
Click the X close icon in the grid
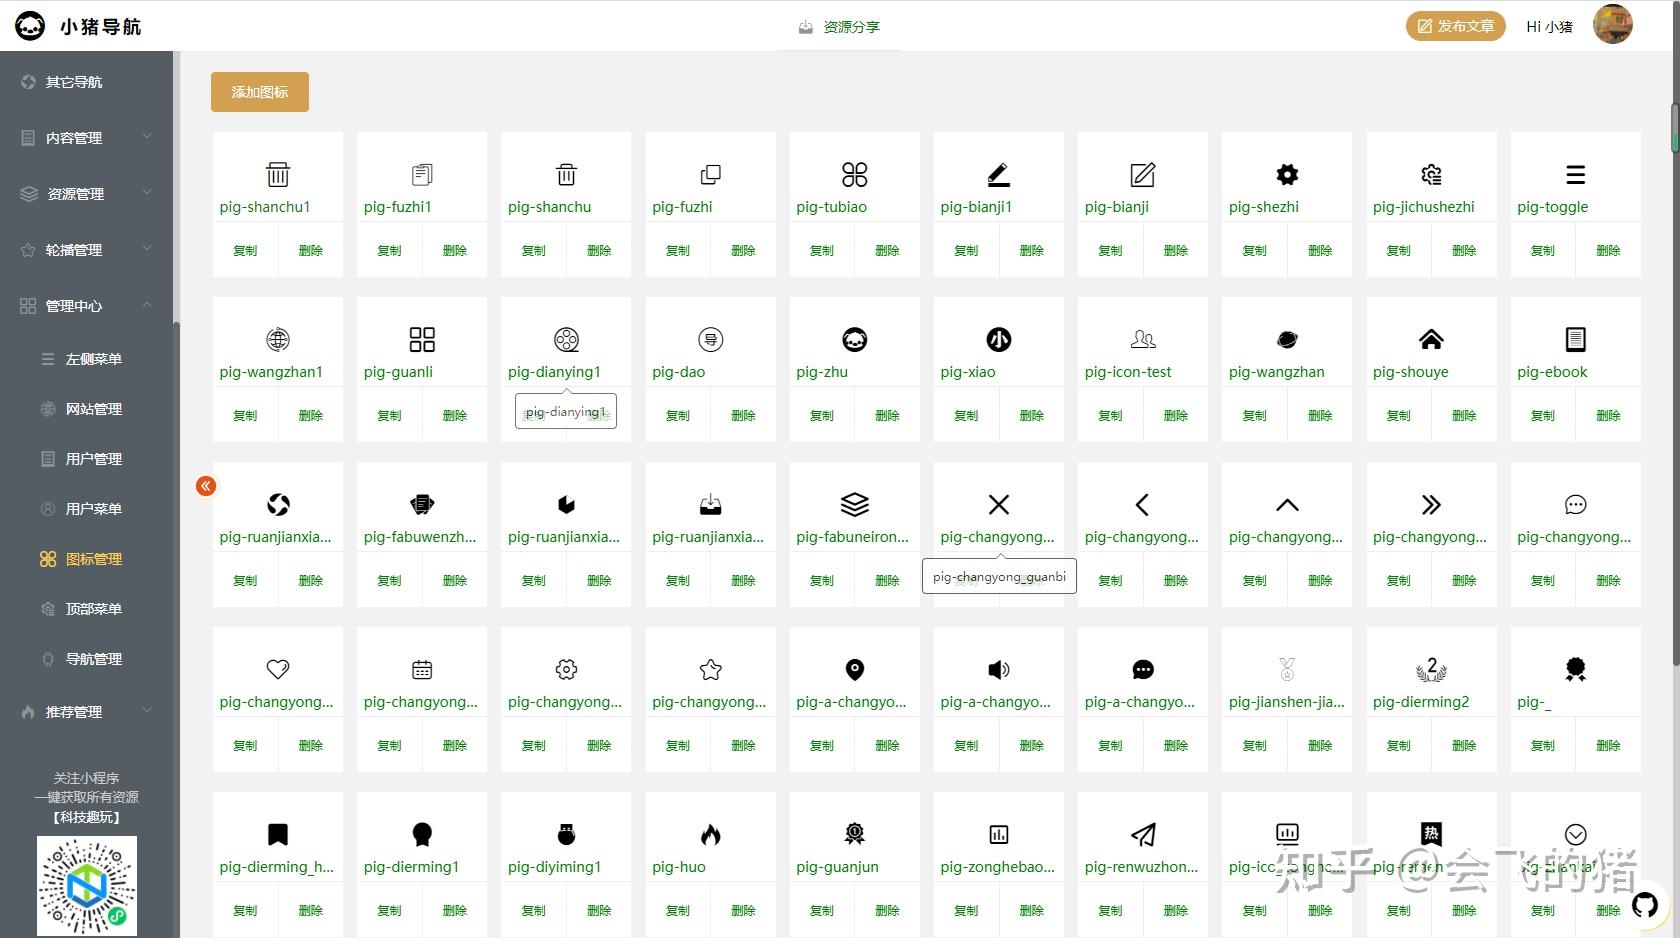tap(999, 505)
